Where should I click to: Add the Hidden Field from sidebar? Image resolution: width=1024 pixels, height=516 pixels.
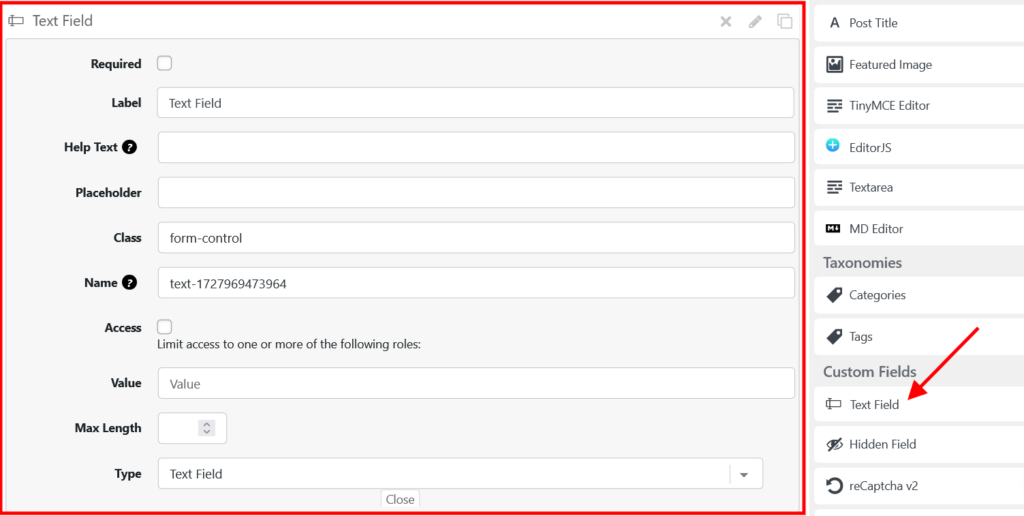(x=882, y=444)
